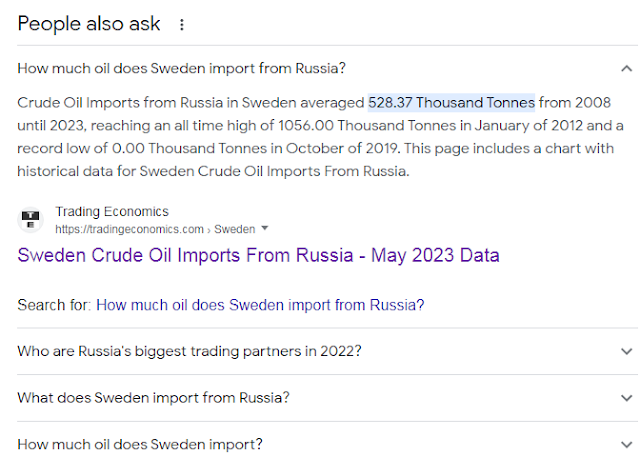
Task: Select question Who are Russia's biggest trading partners
Action: (x=190, y=352)
